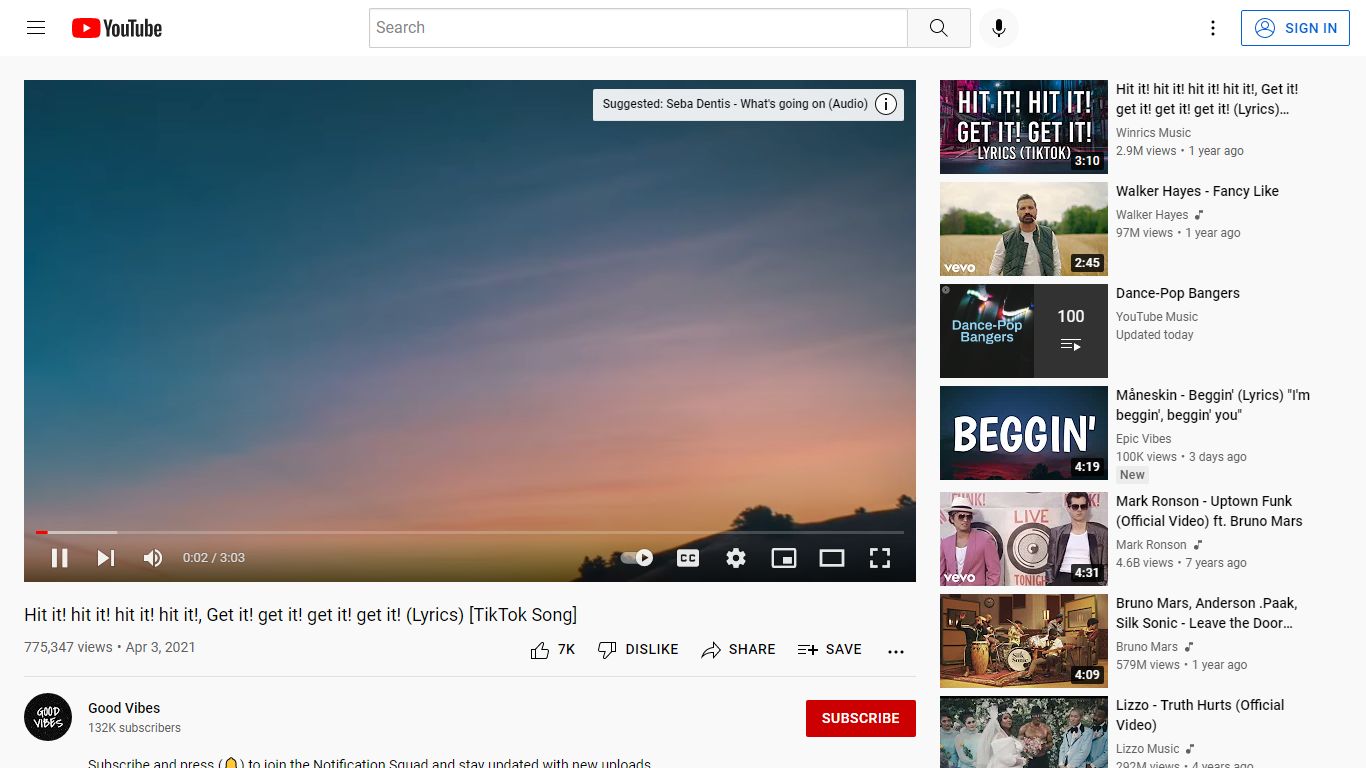Image resolution: width=1366 pixels, height=768 pixels.
Task: Open the Good Vibes channel name link
Action: point(124,708)
